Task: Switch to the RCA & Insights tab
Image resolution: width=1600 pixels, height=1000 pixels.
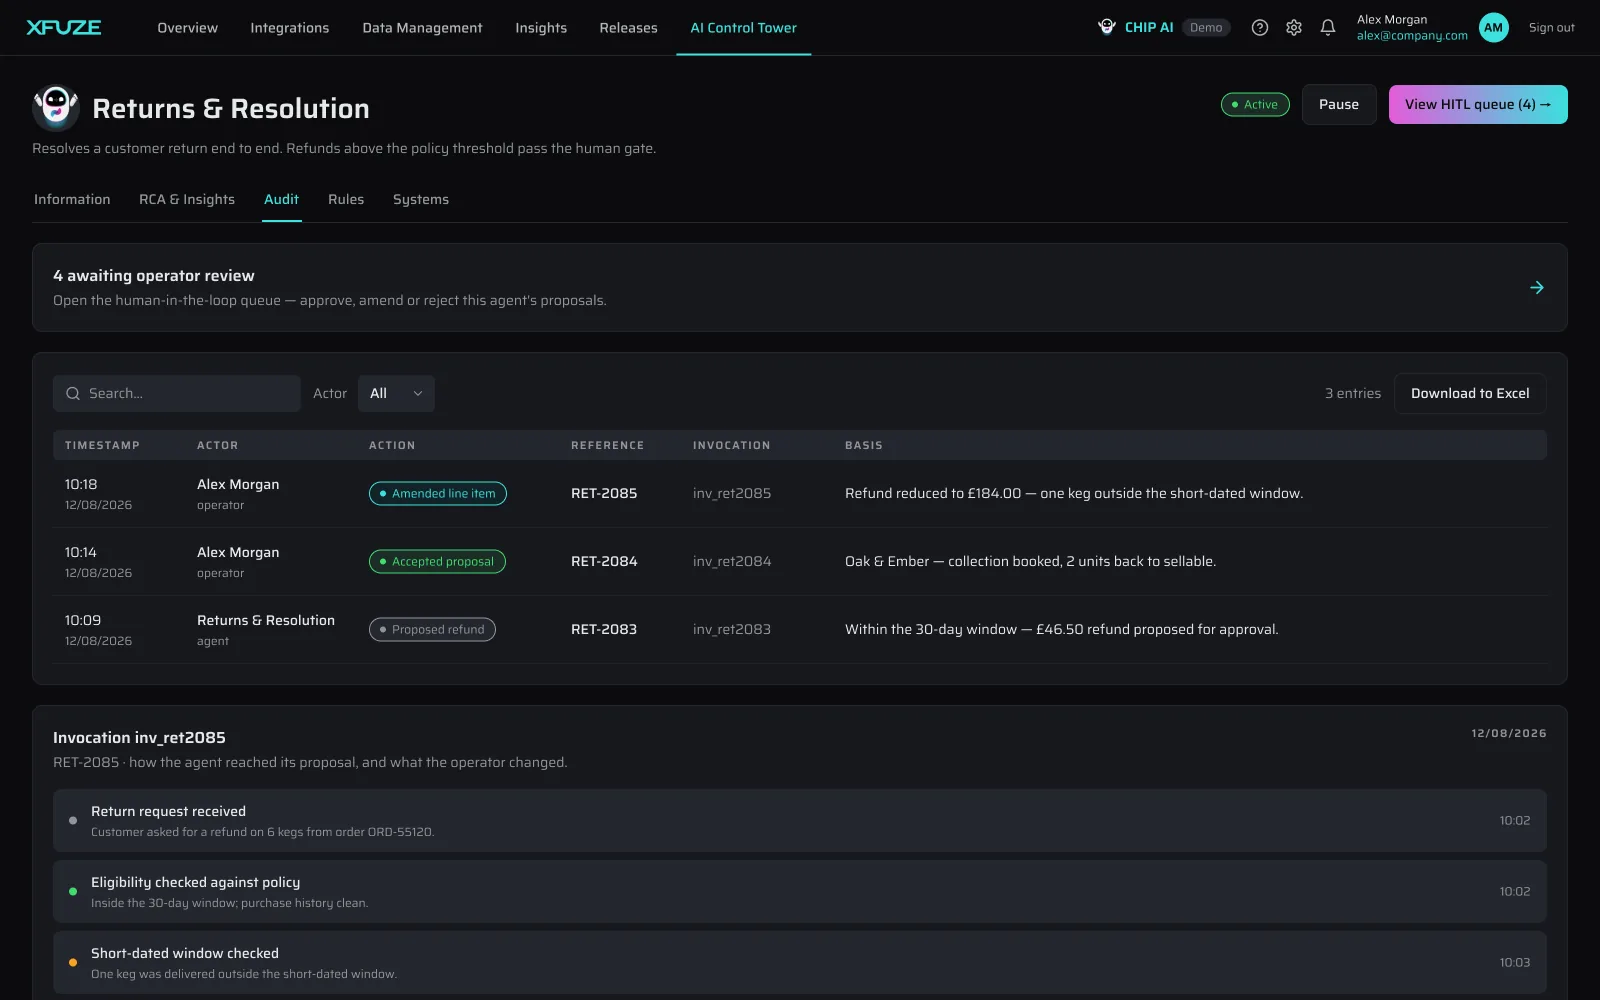Action: [187, 200]
